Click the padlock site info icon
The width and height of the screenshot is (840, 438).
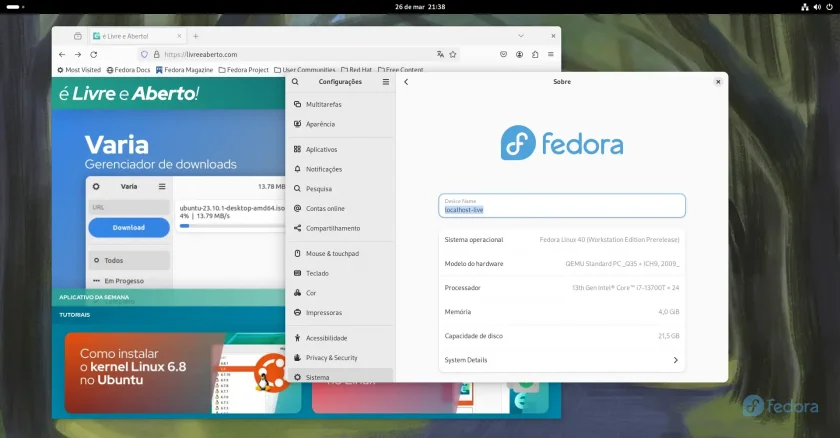tap(156, 55)
